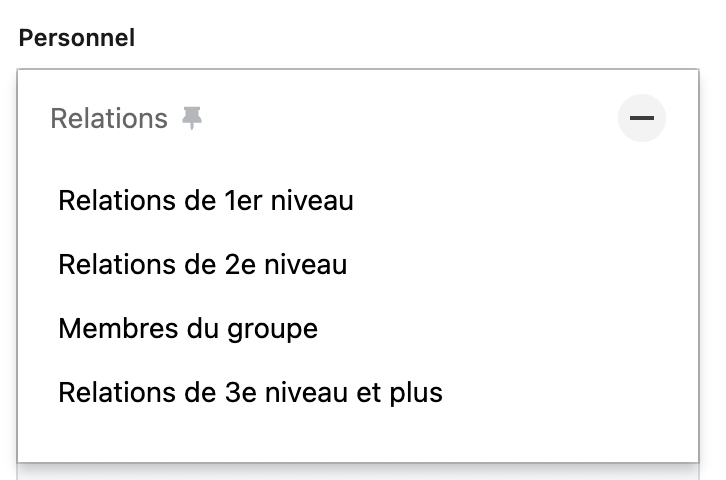Screen dimensions: 726x480
Task: Filter results by group members
Action: point(188,329)
